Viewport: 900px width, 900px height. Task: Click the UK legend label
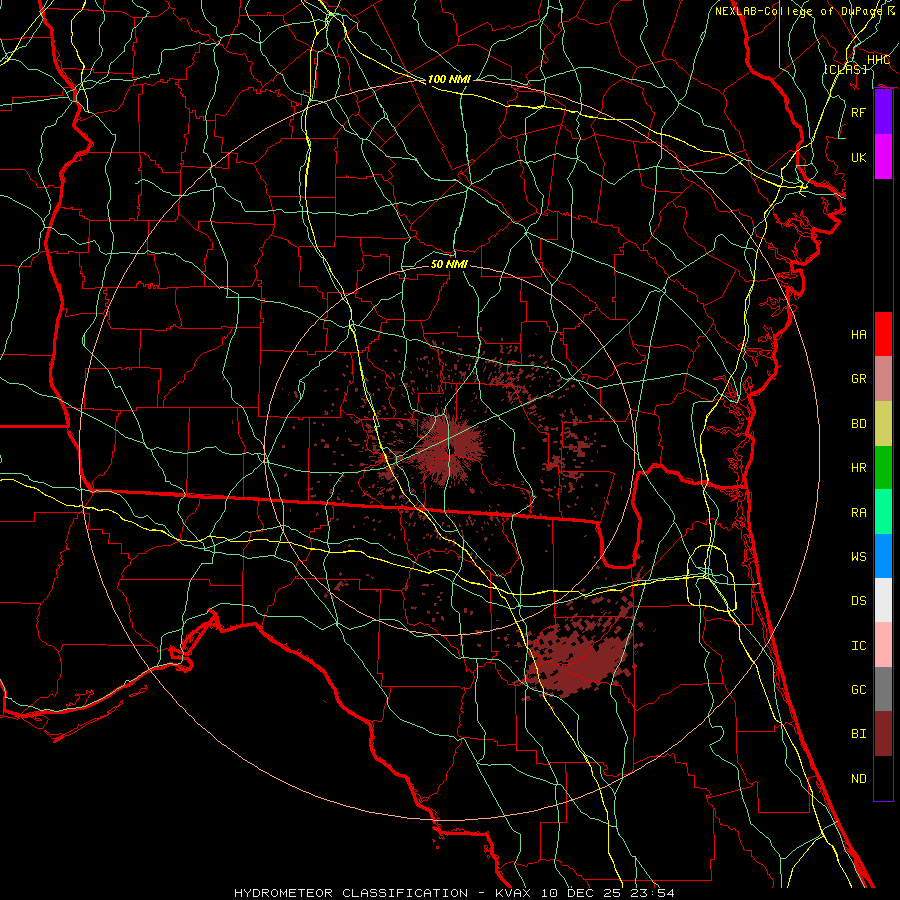(858, 157)
